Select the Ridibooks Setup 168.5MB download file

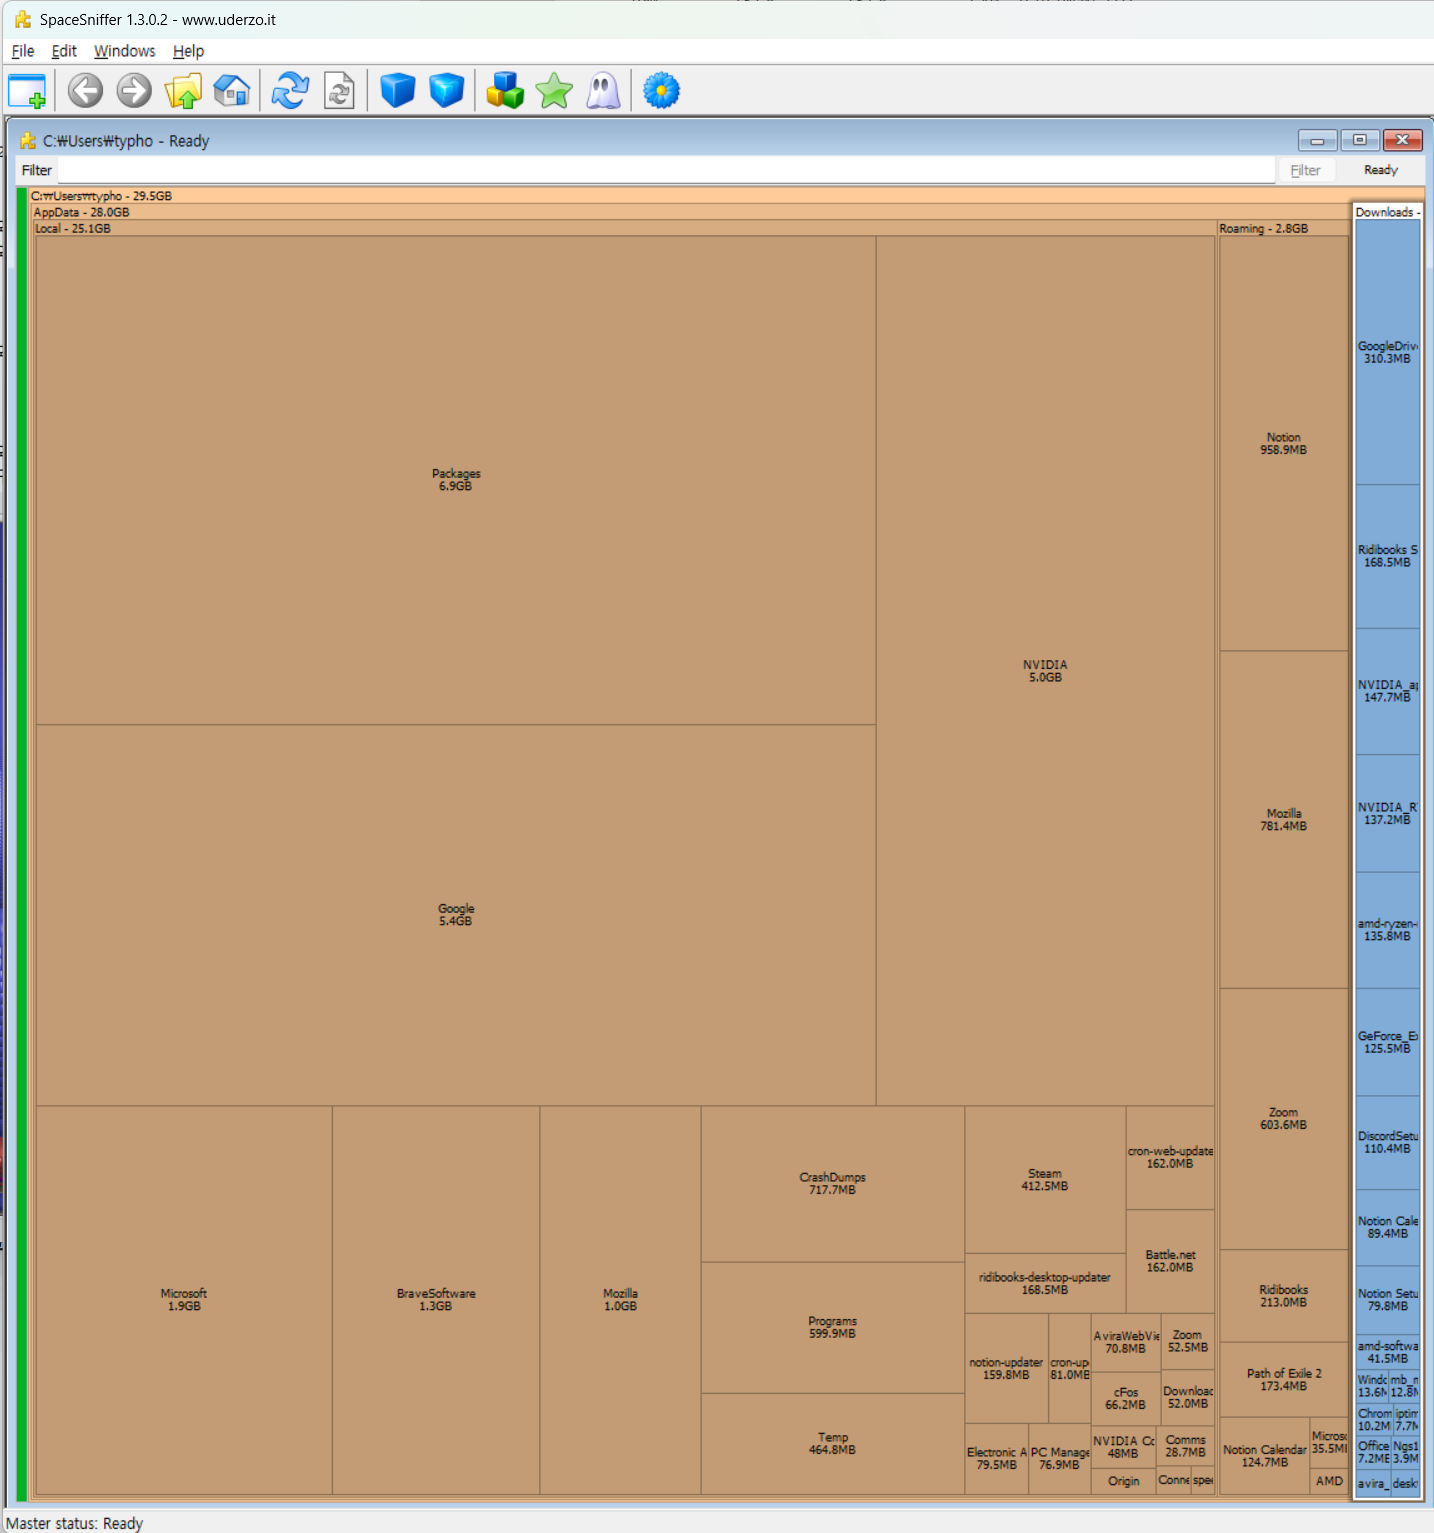pos(1388,556)
